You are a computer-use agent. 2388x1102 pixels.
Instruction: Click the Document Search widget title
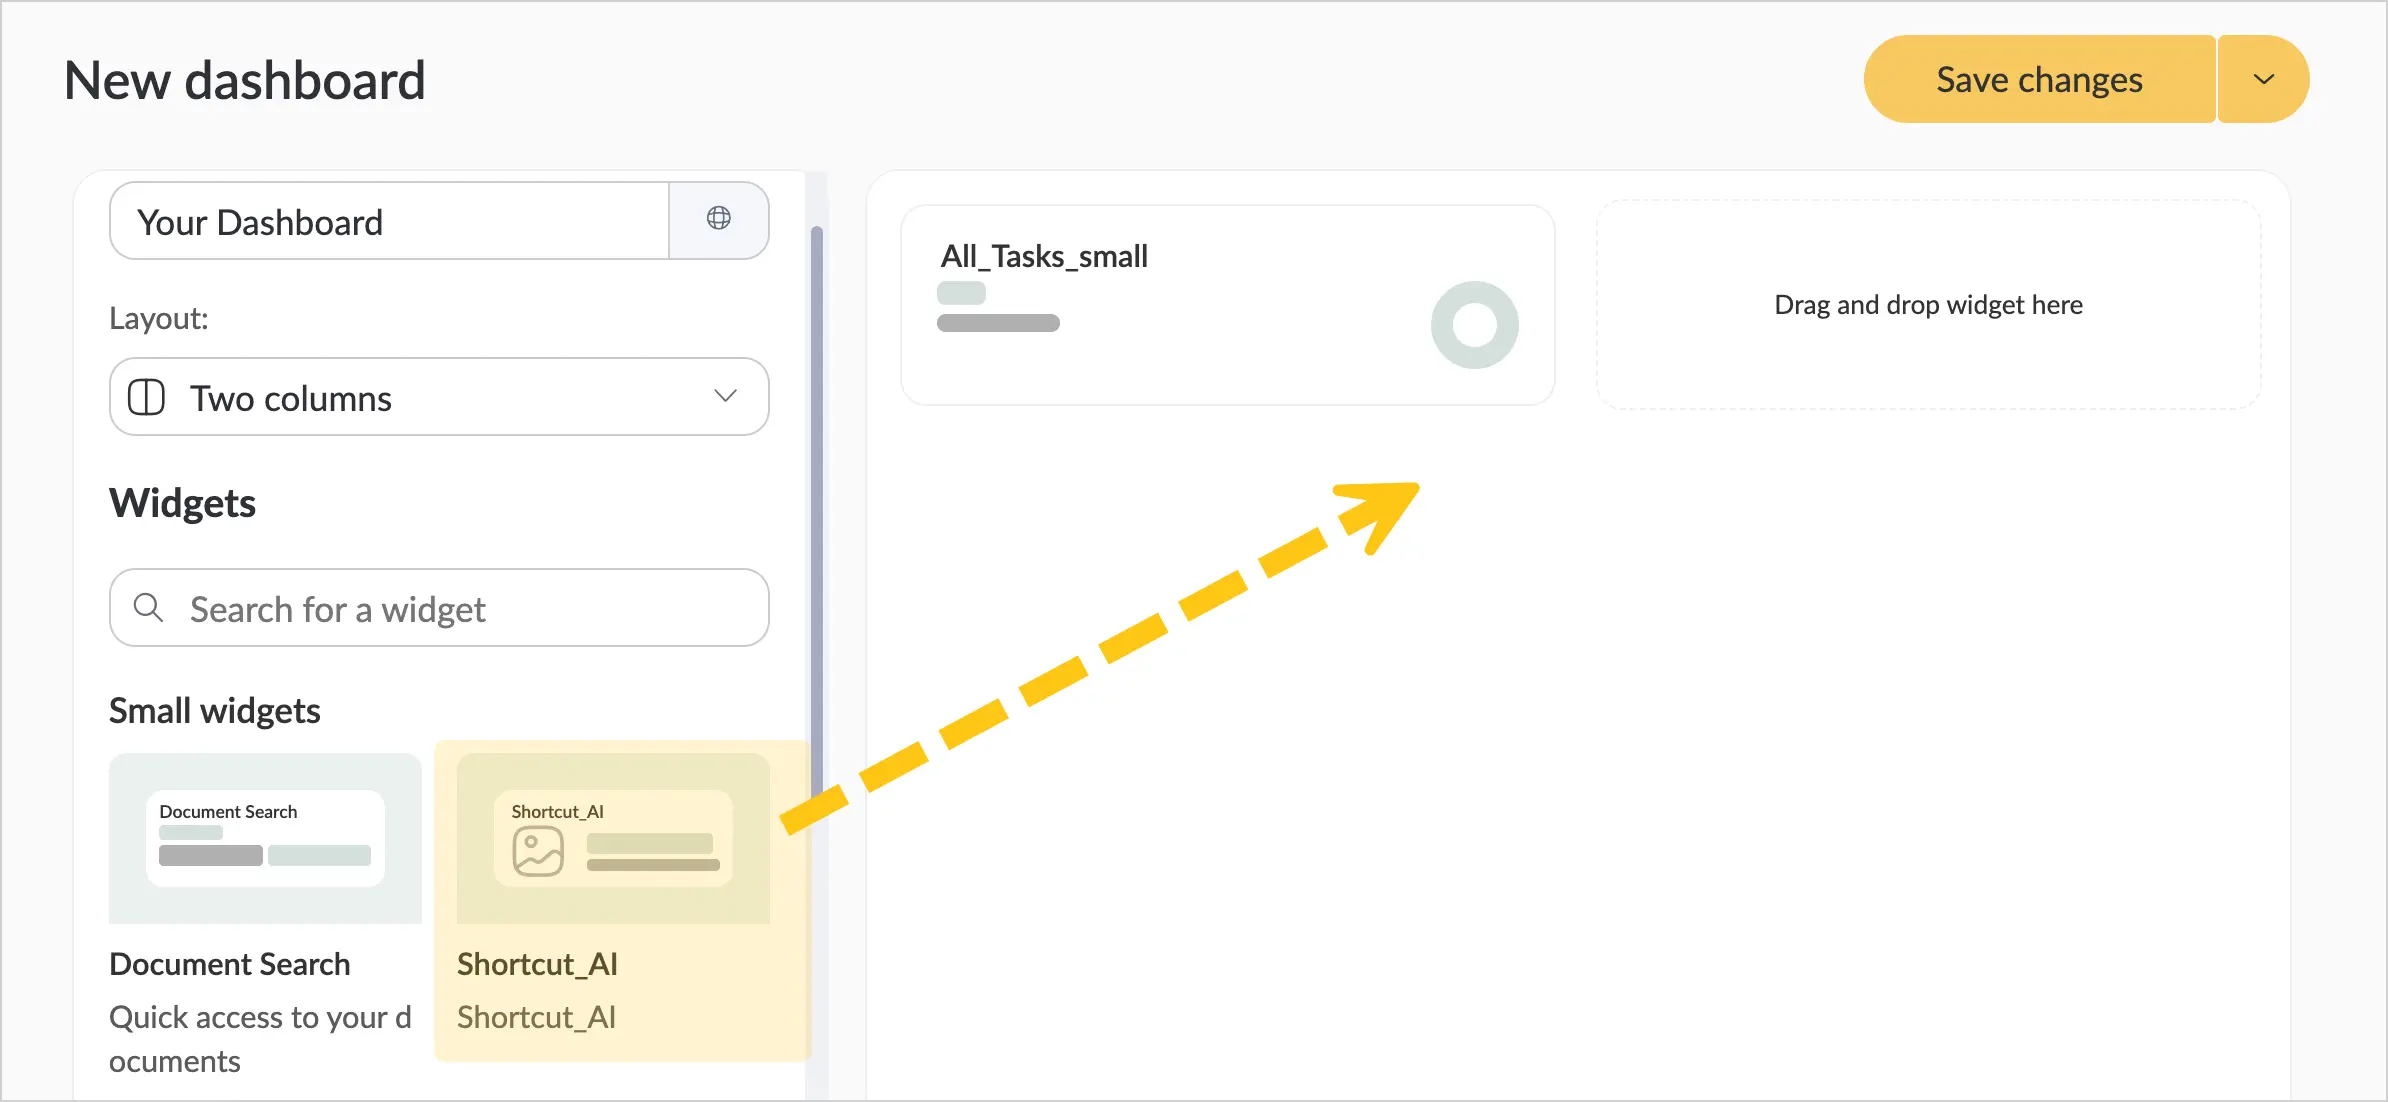(230, 964)
